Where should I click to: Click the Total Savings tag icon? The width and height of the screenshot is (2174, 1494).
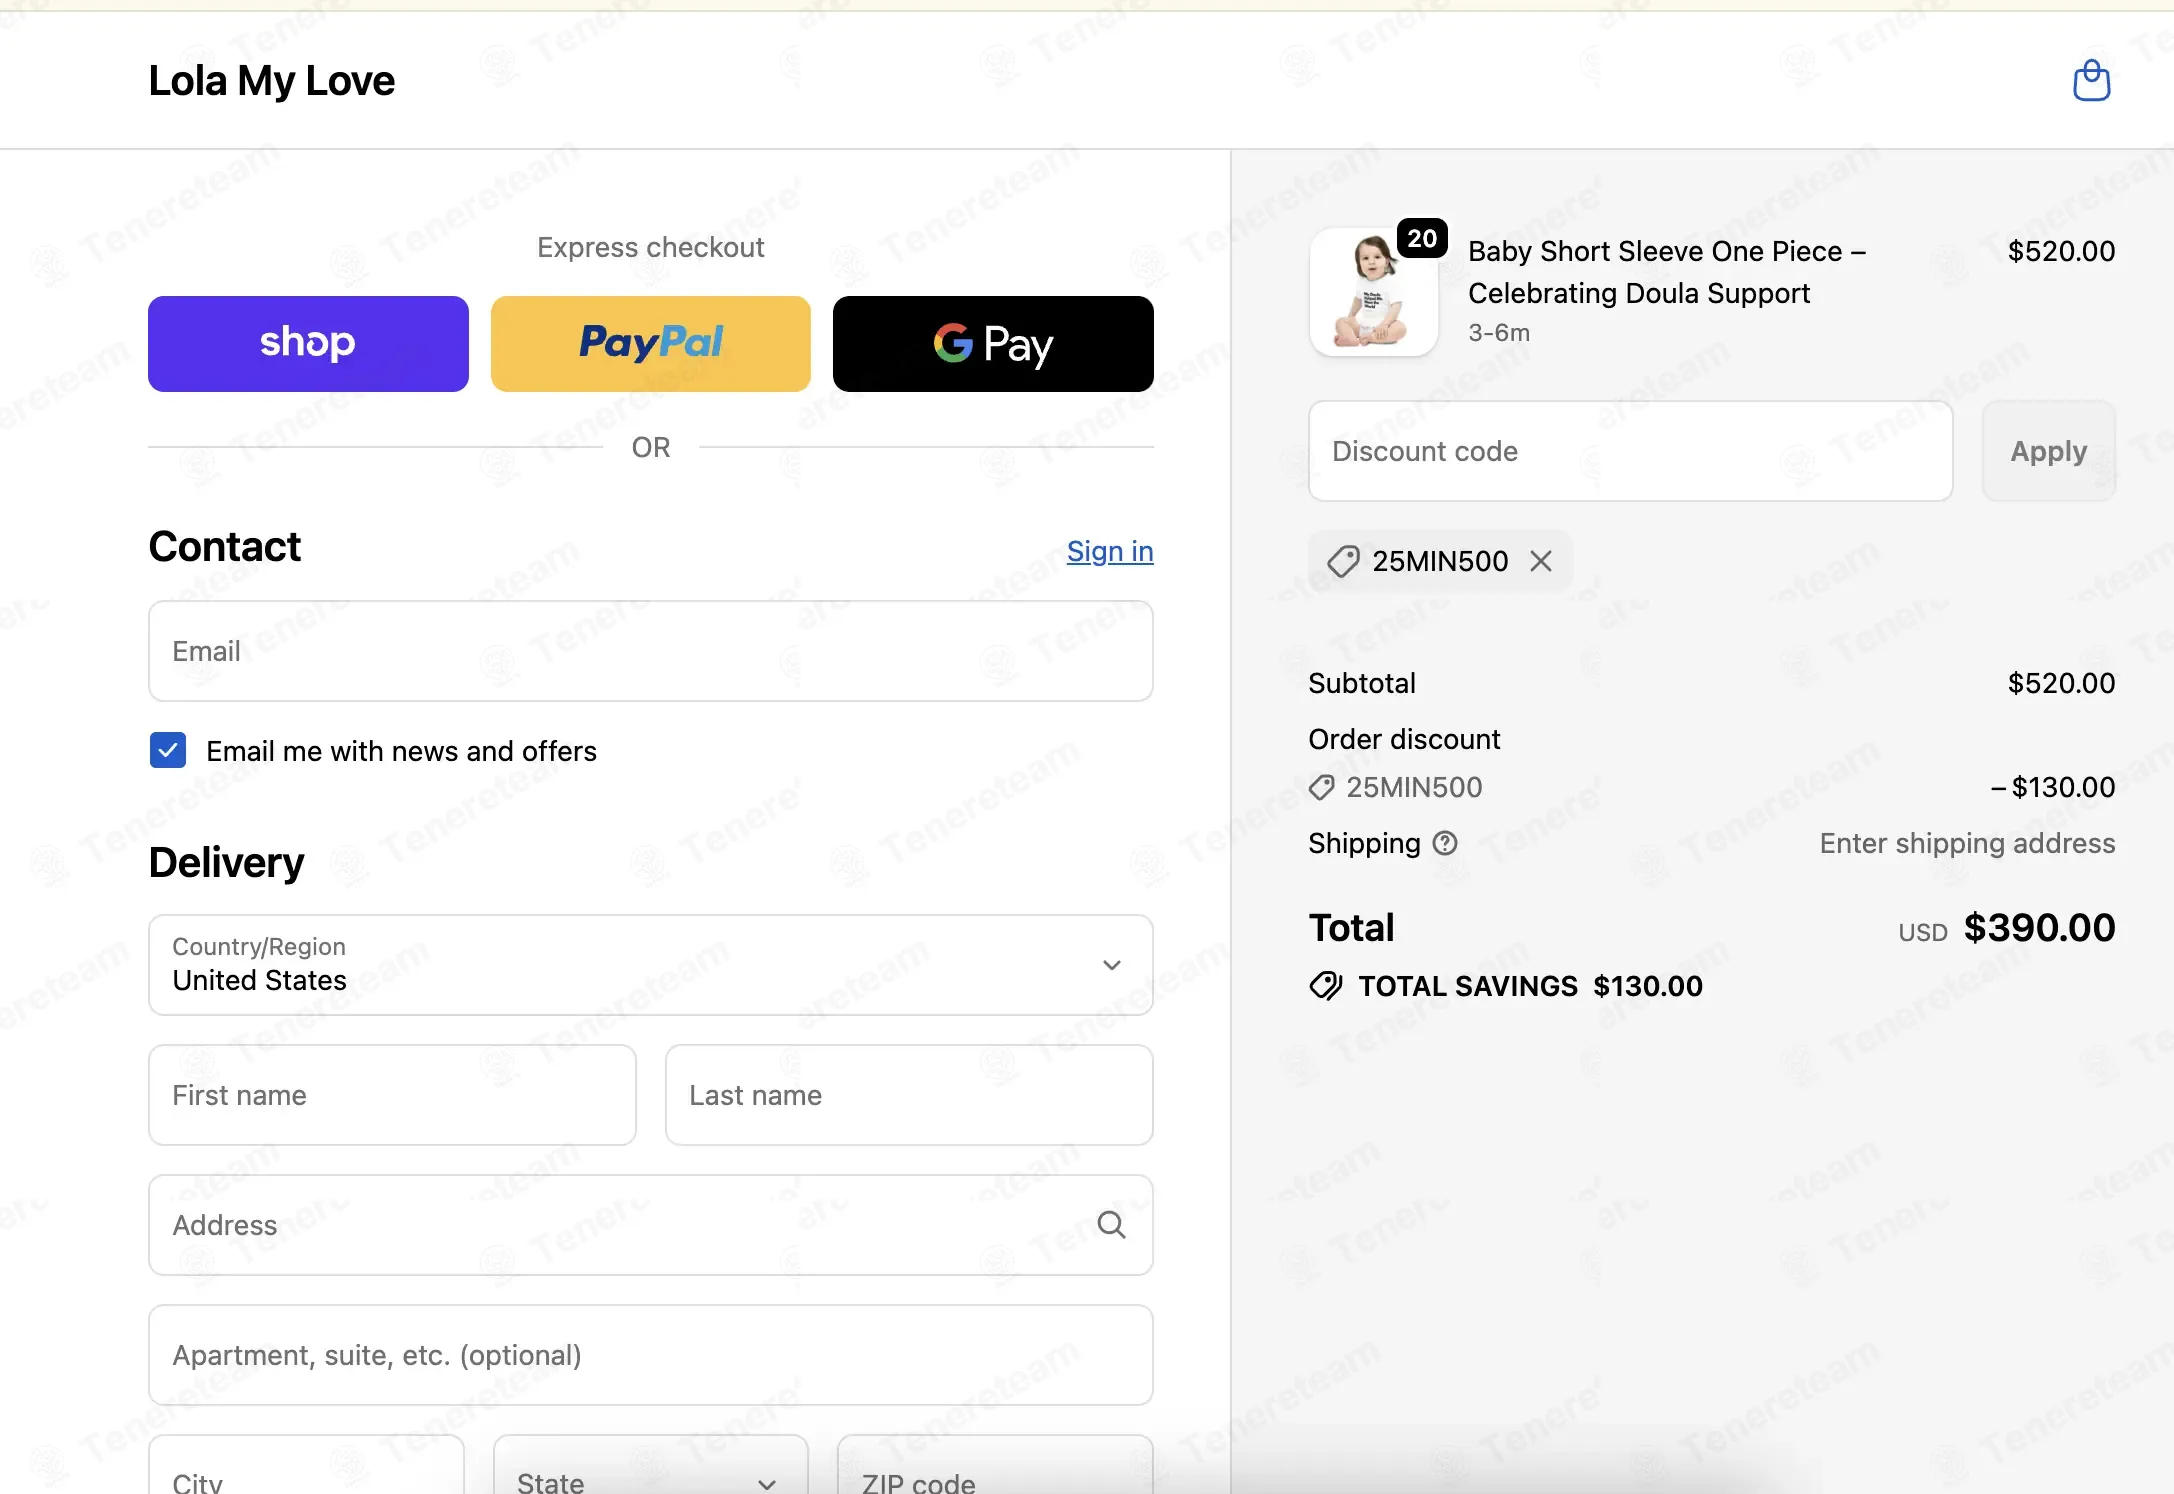[1326, 986]
